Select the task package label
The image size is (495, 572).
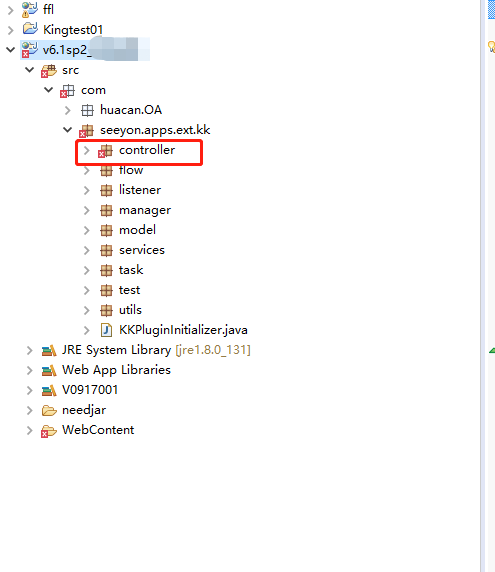tap(131, 270)
